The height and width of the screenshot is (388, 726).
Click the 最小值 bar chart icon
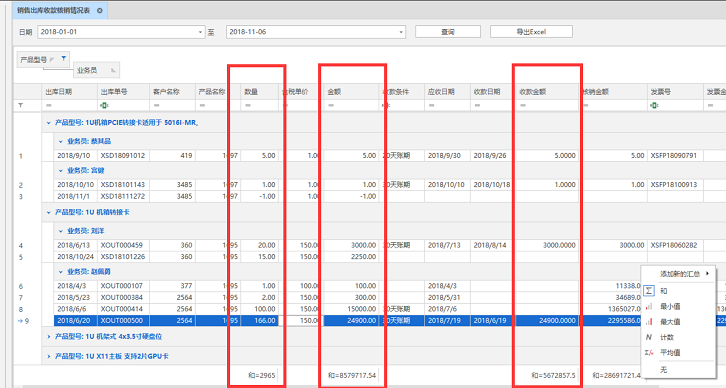coord(649,307)
